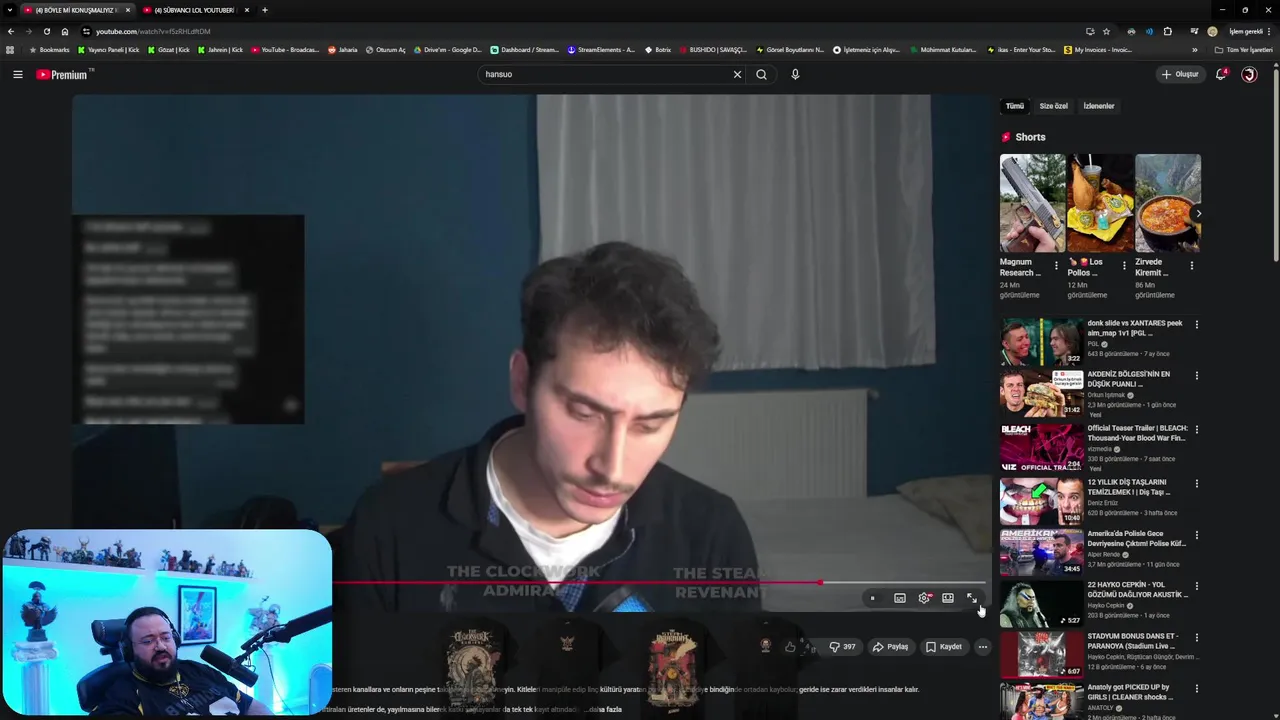Viewport: 1280px width, 720px height.
Task: Start voice search with microphone icon
Action: pyautogui.click(x=795, y=74)
